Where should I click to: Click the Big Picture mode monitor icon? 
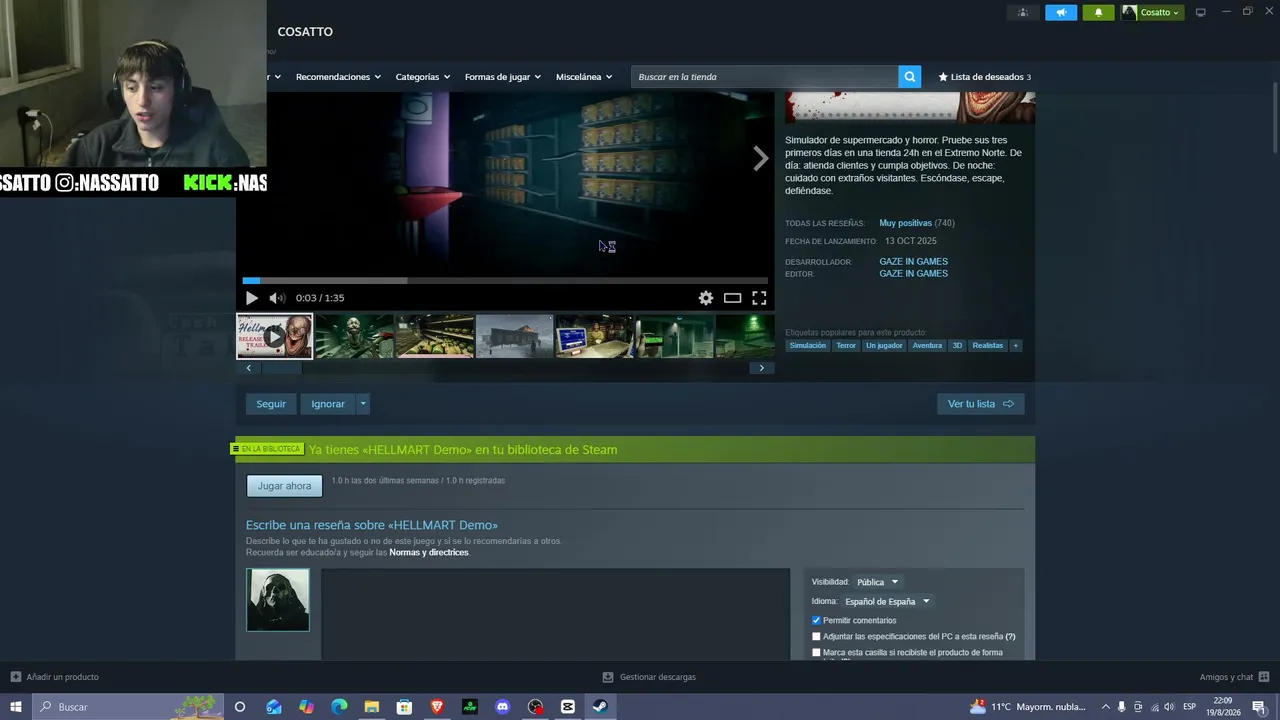point(1201,13)
